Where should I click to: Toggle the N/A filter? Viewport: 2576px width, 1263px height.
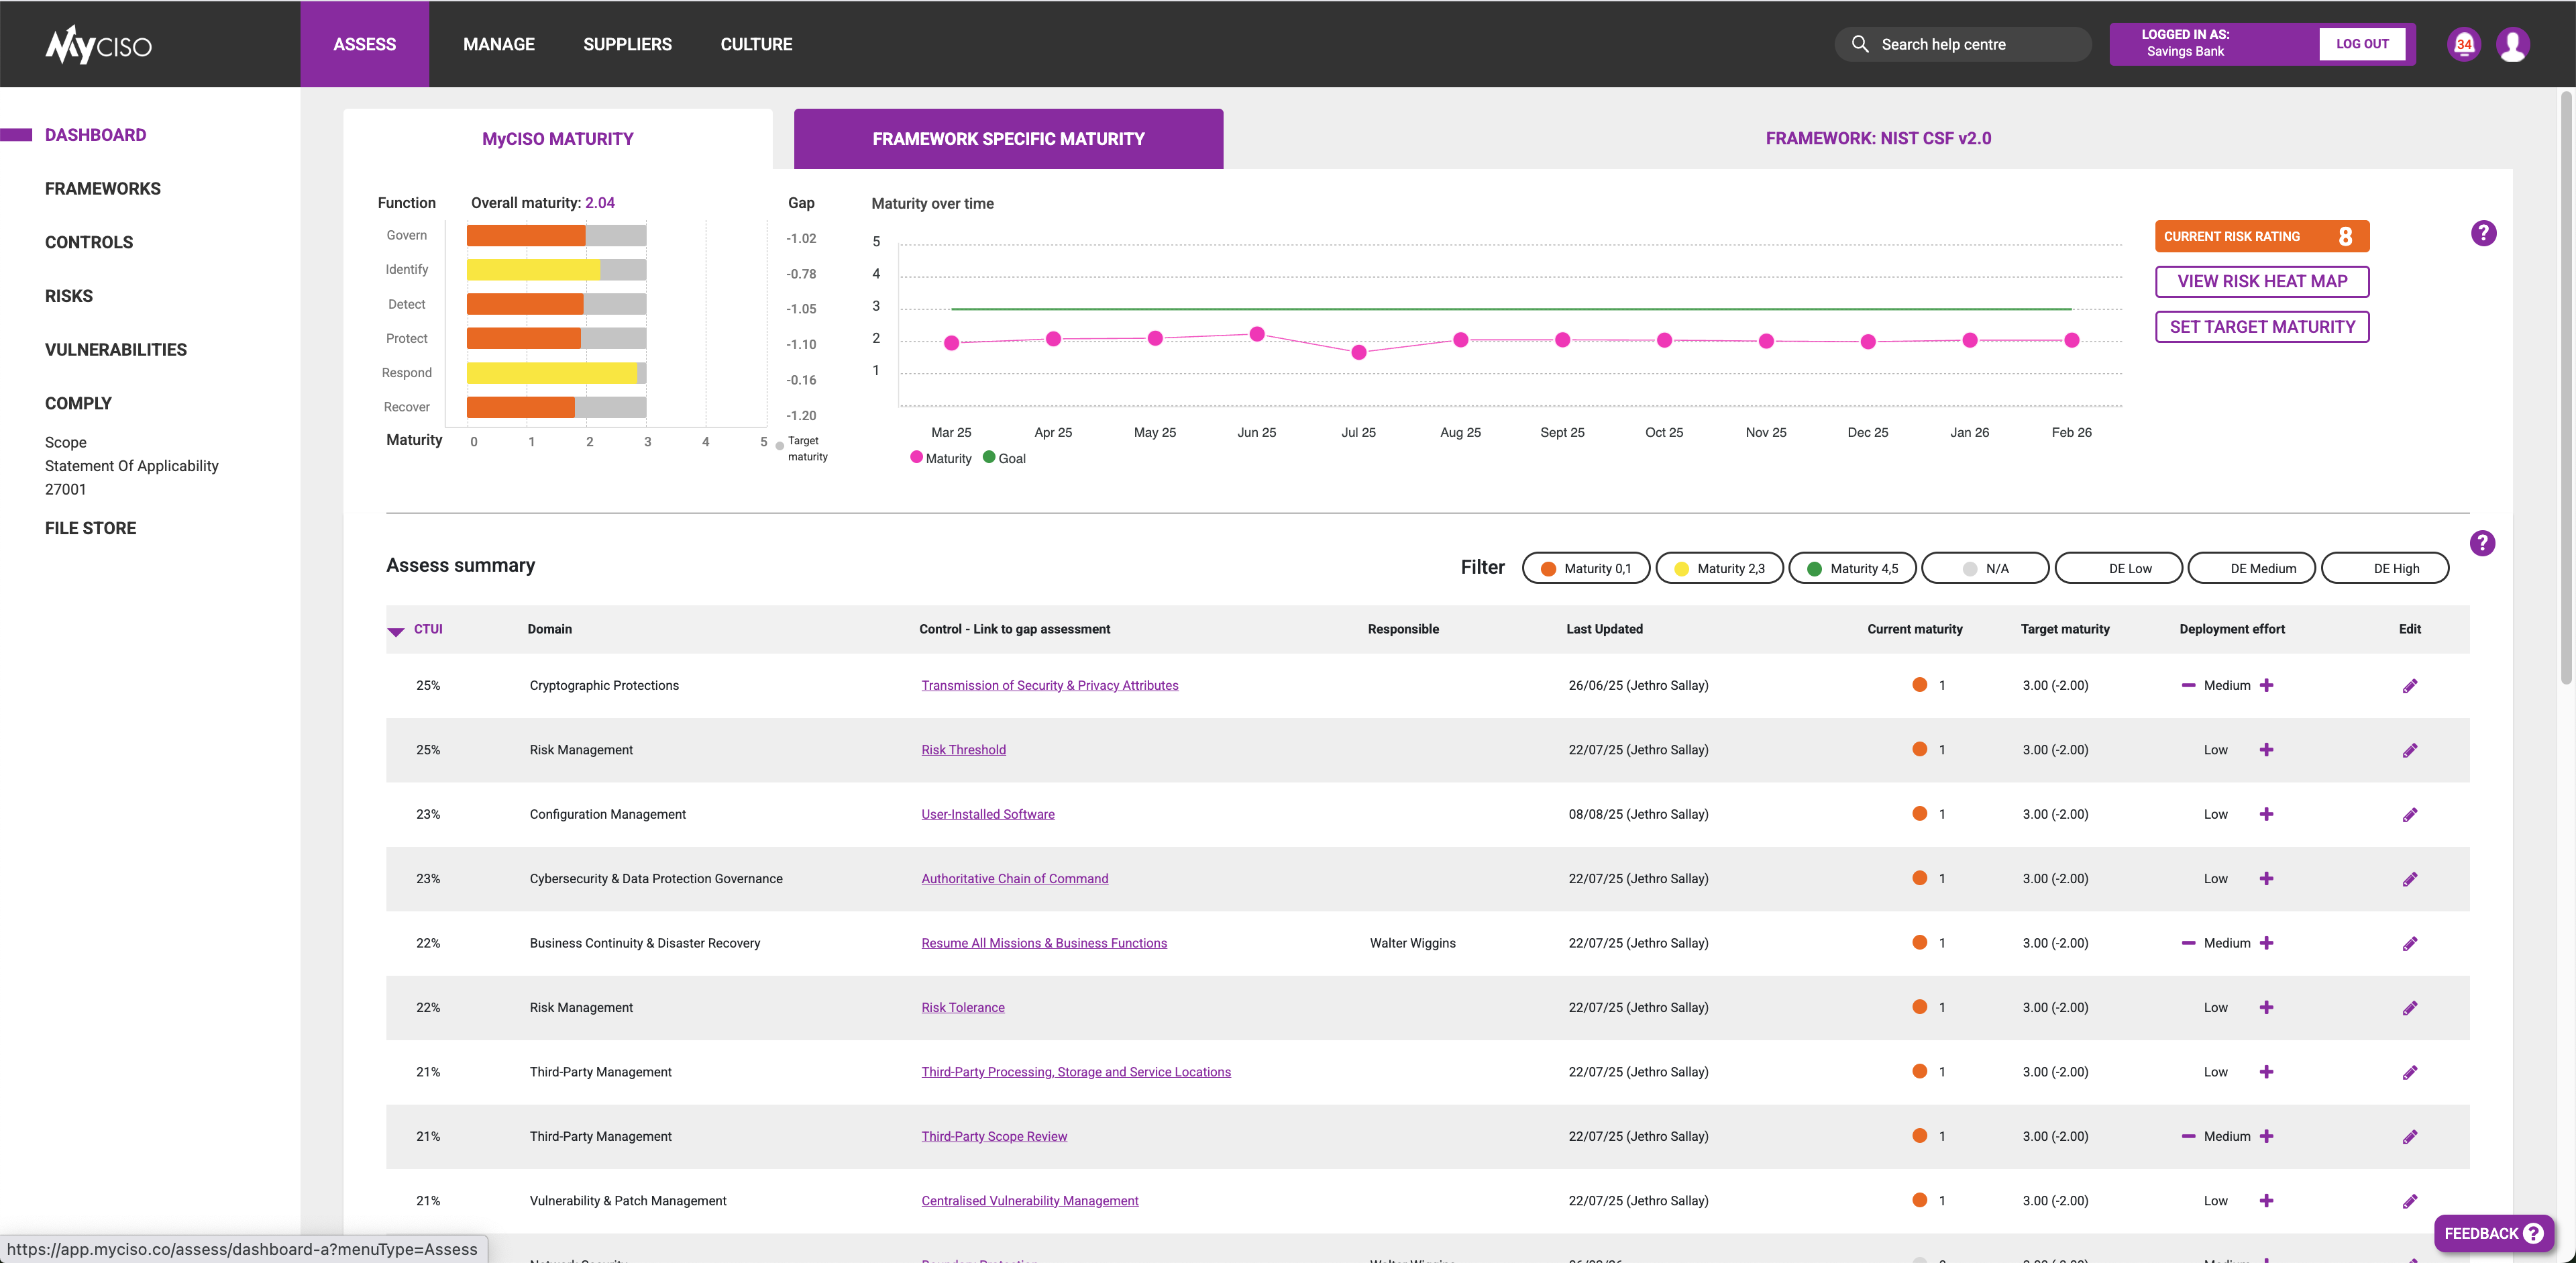click(x=1985, y=568)
